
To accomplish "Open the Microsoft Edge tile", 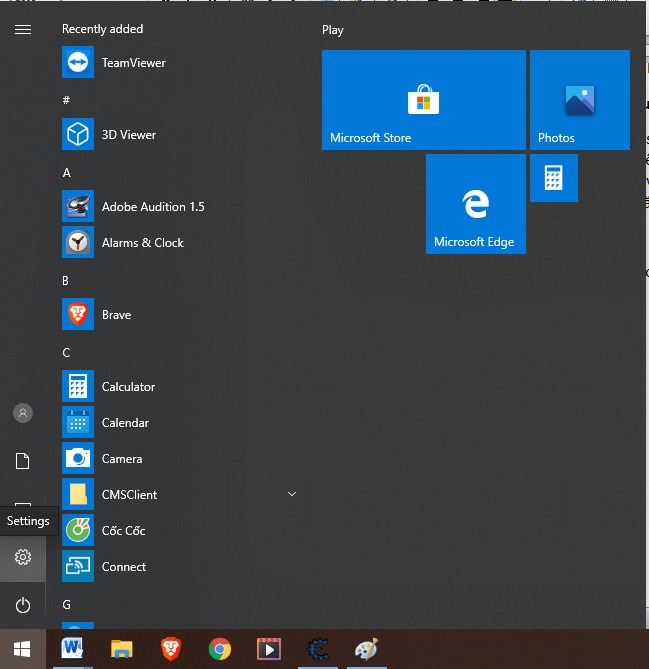I will click(x=476, y=204).
